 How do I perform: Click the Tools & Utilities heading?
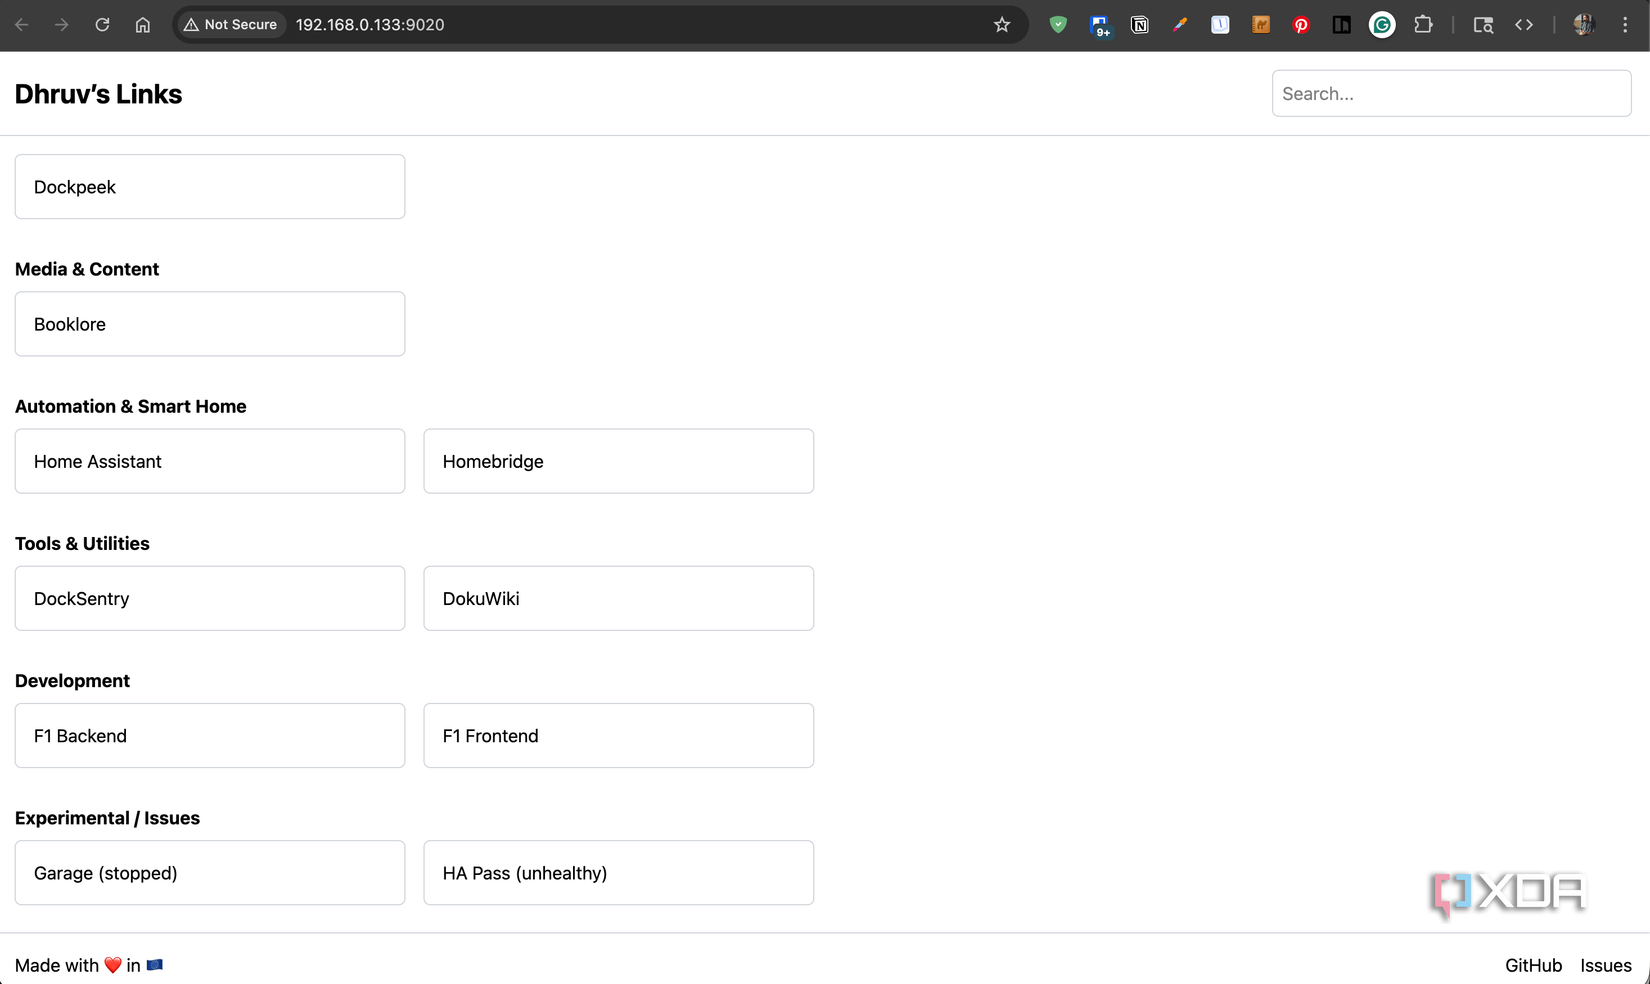coord(82,543)
